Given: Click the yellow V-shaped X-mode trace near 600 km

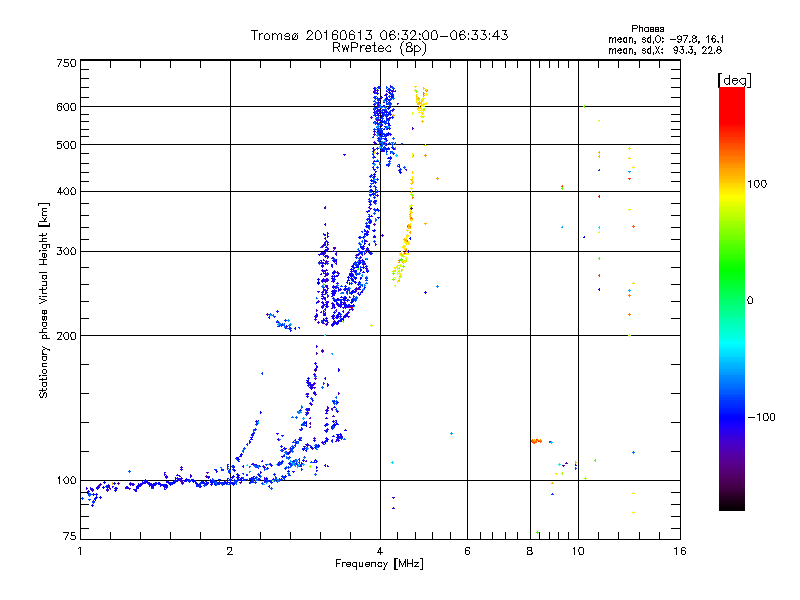Looking at the screenshot, I should tap(421, 104).
